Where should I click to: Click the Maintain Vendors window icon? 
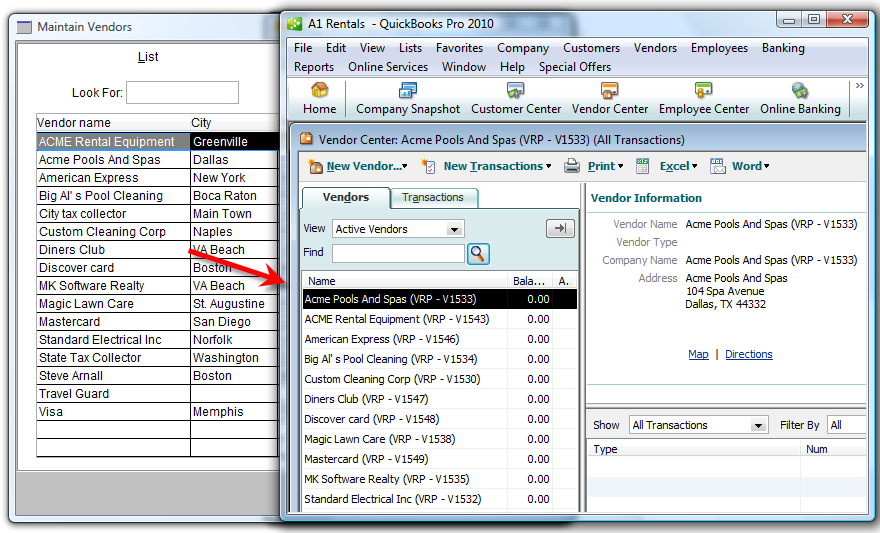point(24,26)
